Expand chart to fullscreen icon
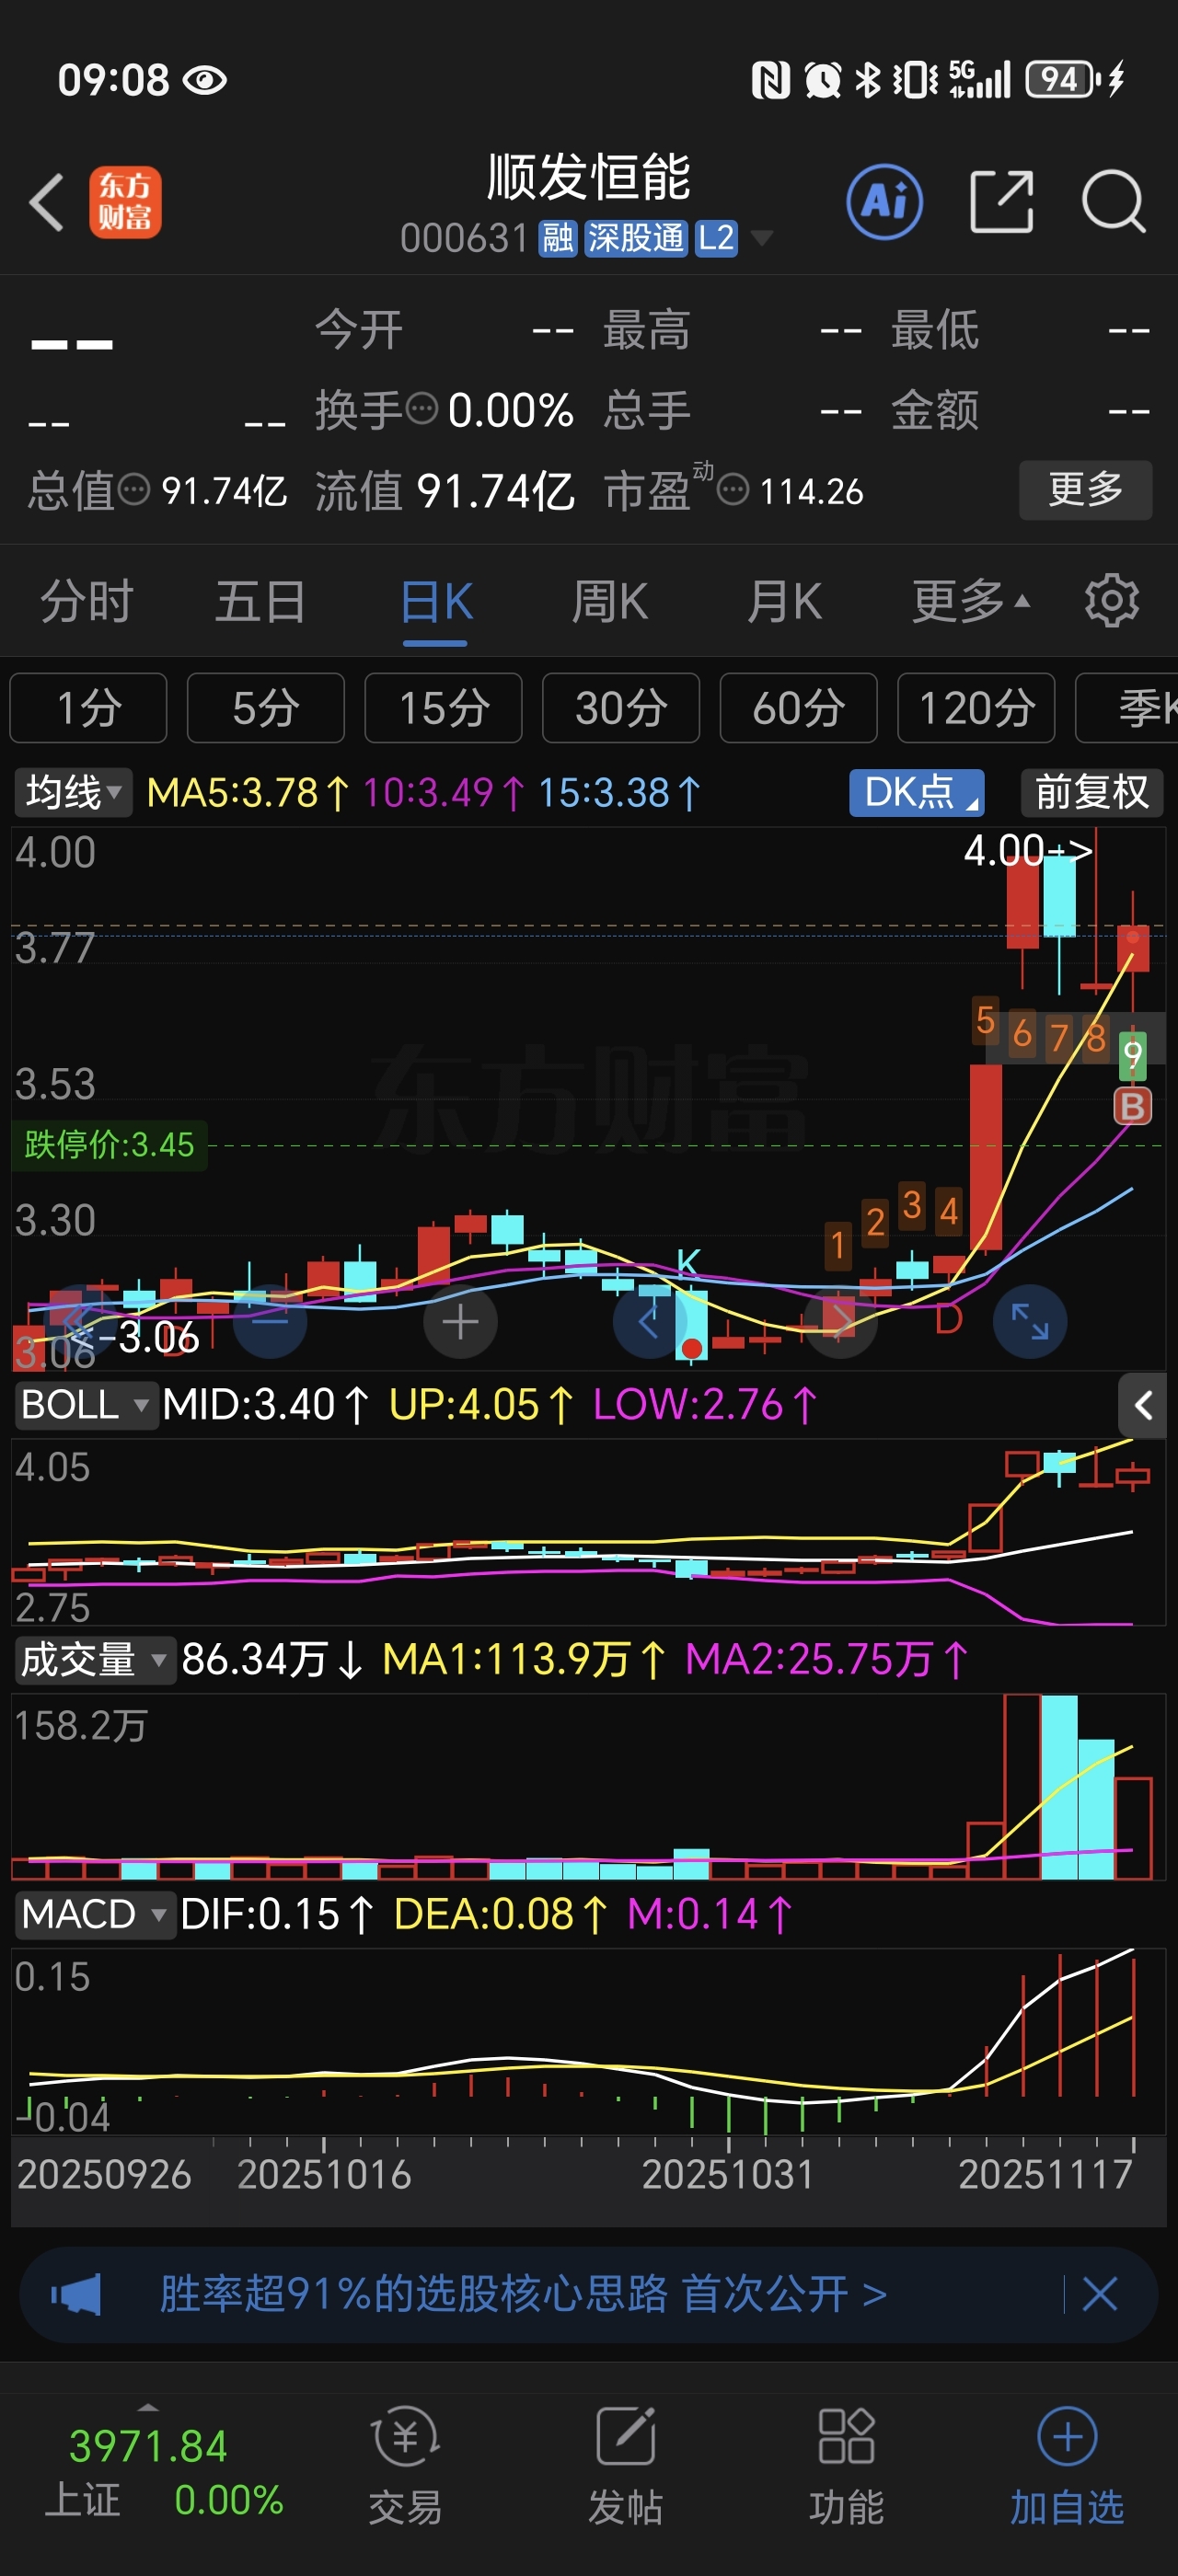Image resolution: width=1178 pixels, height=2576 pixels. click(x=1030, y=1322)
